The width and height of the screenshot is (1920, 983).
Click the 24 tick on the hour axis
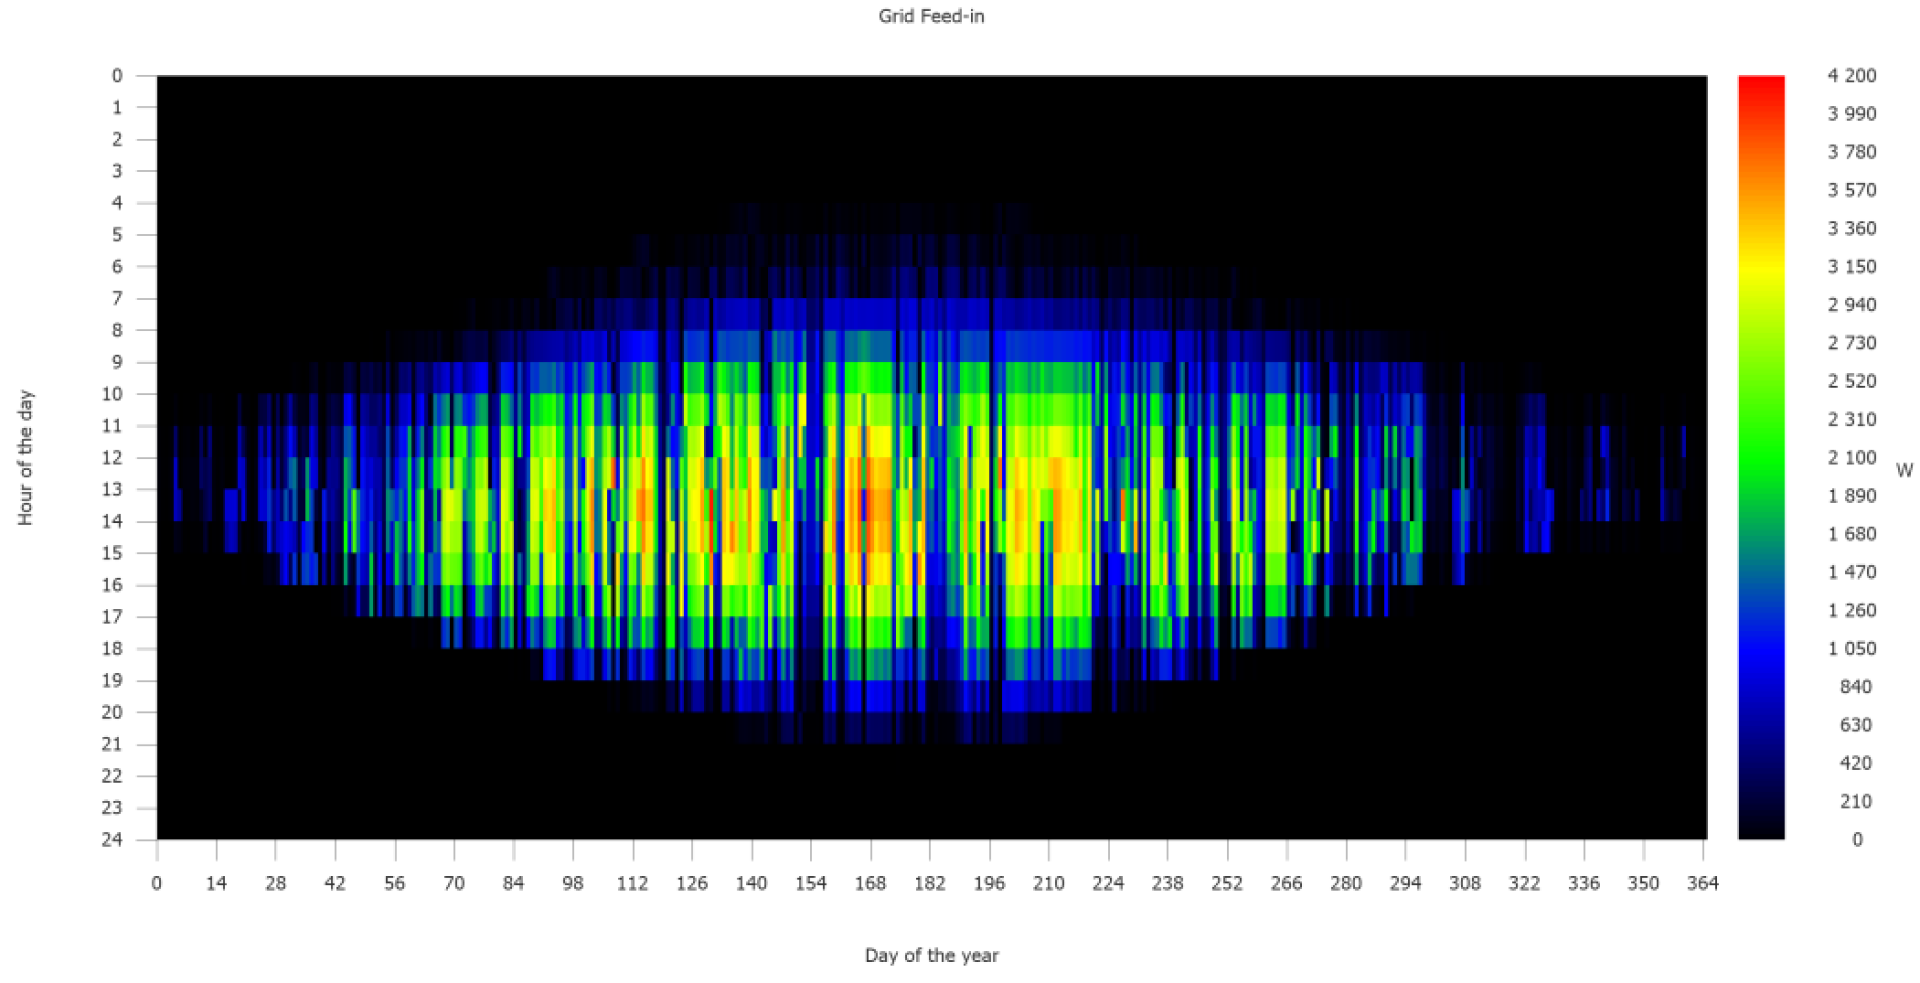click(112, 840)
